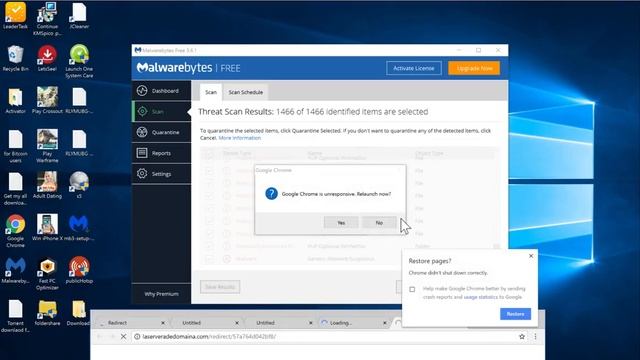Image resolution: width=640 pixels, height=360 pixels.
Task: Open the More information link
Action: pyautogui.click(x=240, y=138)
